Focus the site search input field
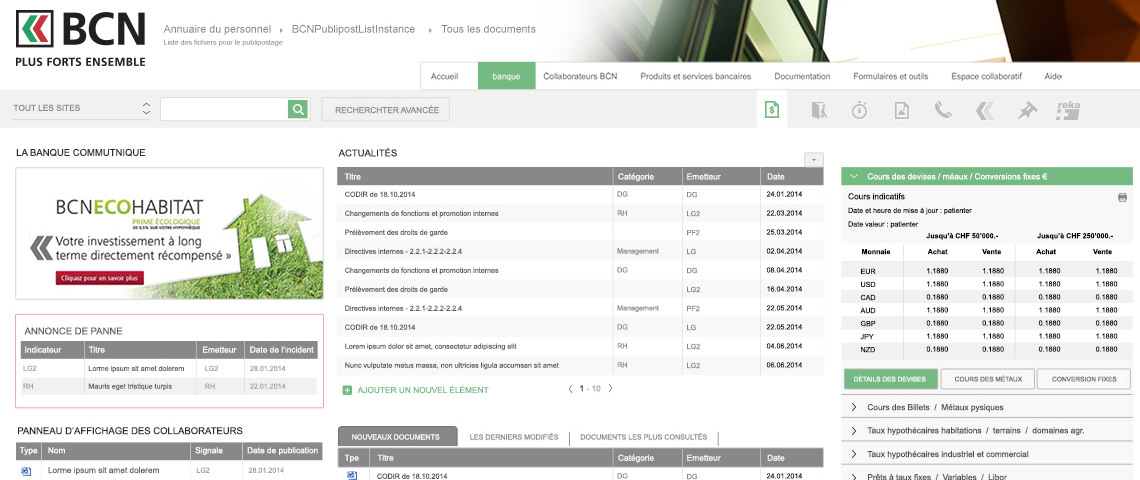 tap(224, 109)
